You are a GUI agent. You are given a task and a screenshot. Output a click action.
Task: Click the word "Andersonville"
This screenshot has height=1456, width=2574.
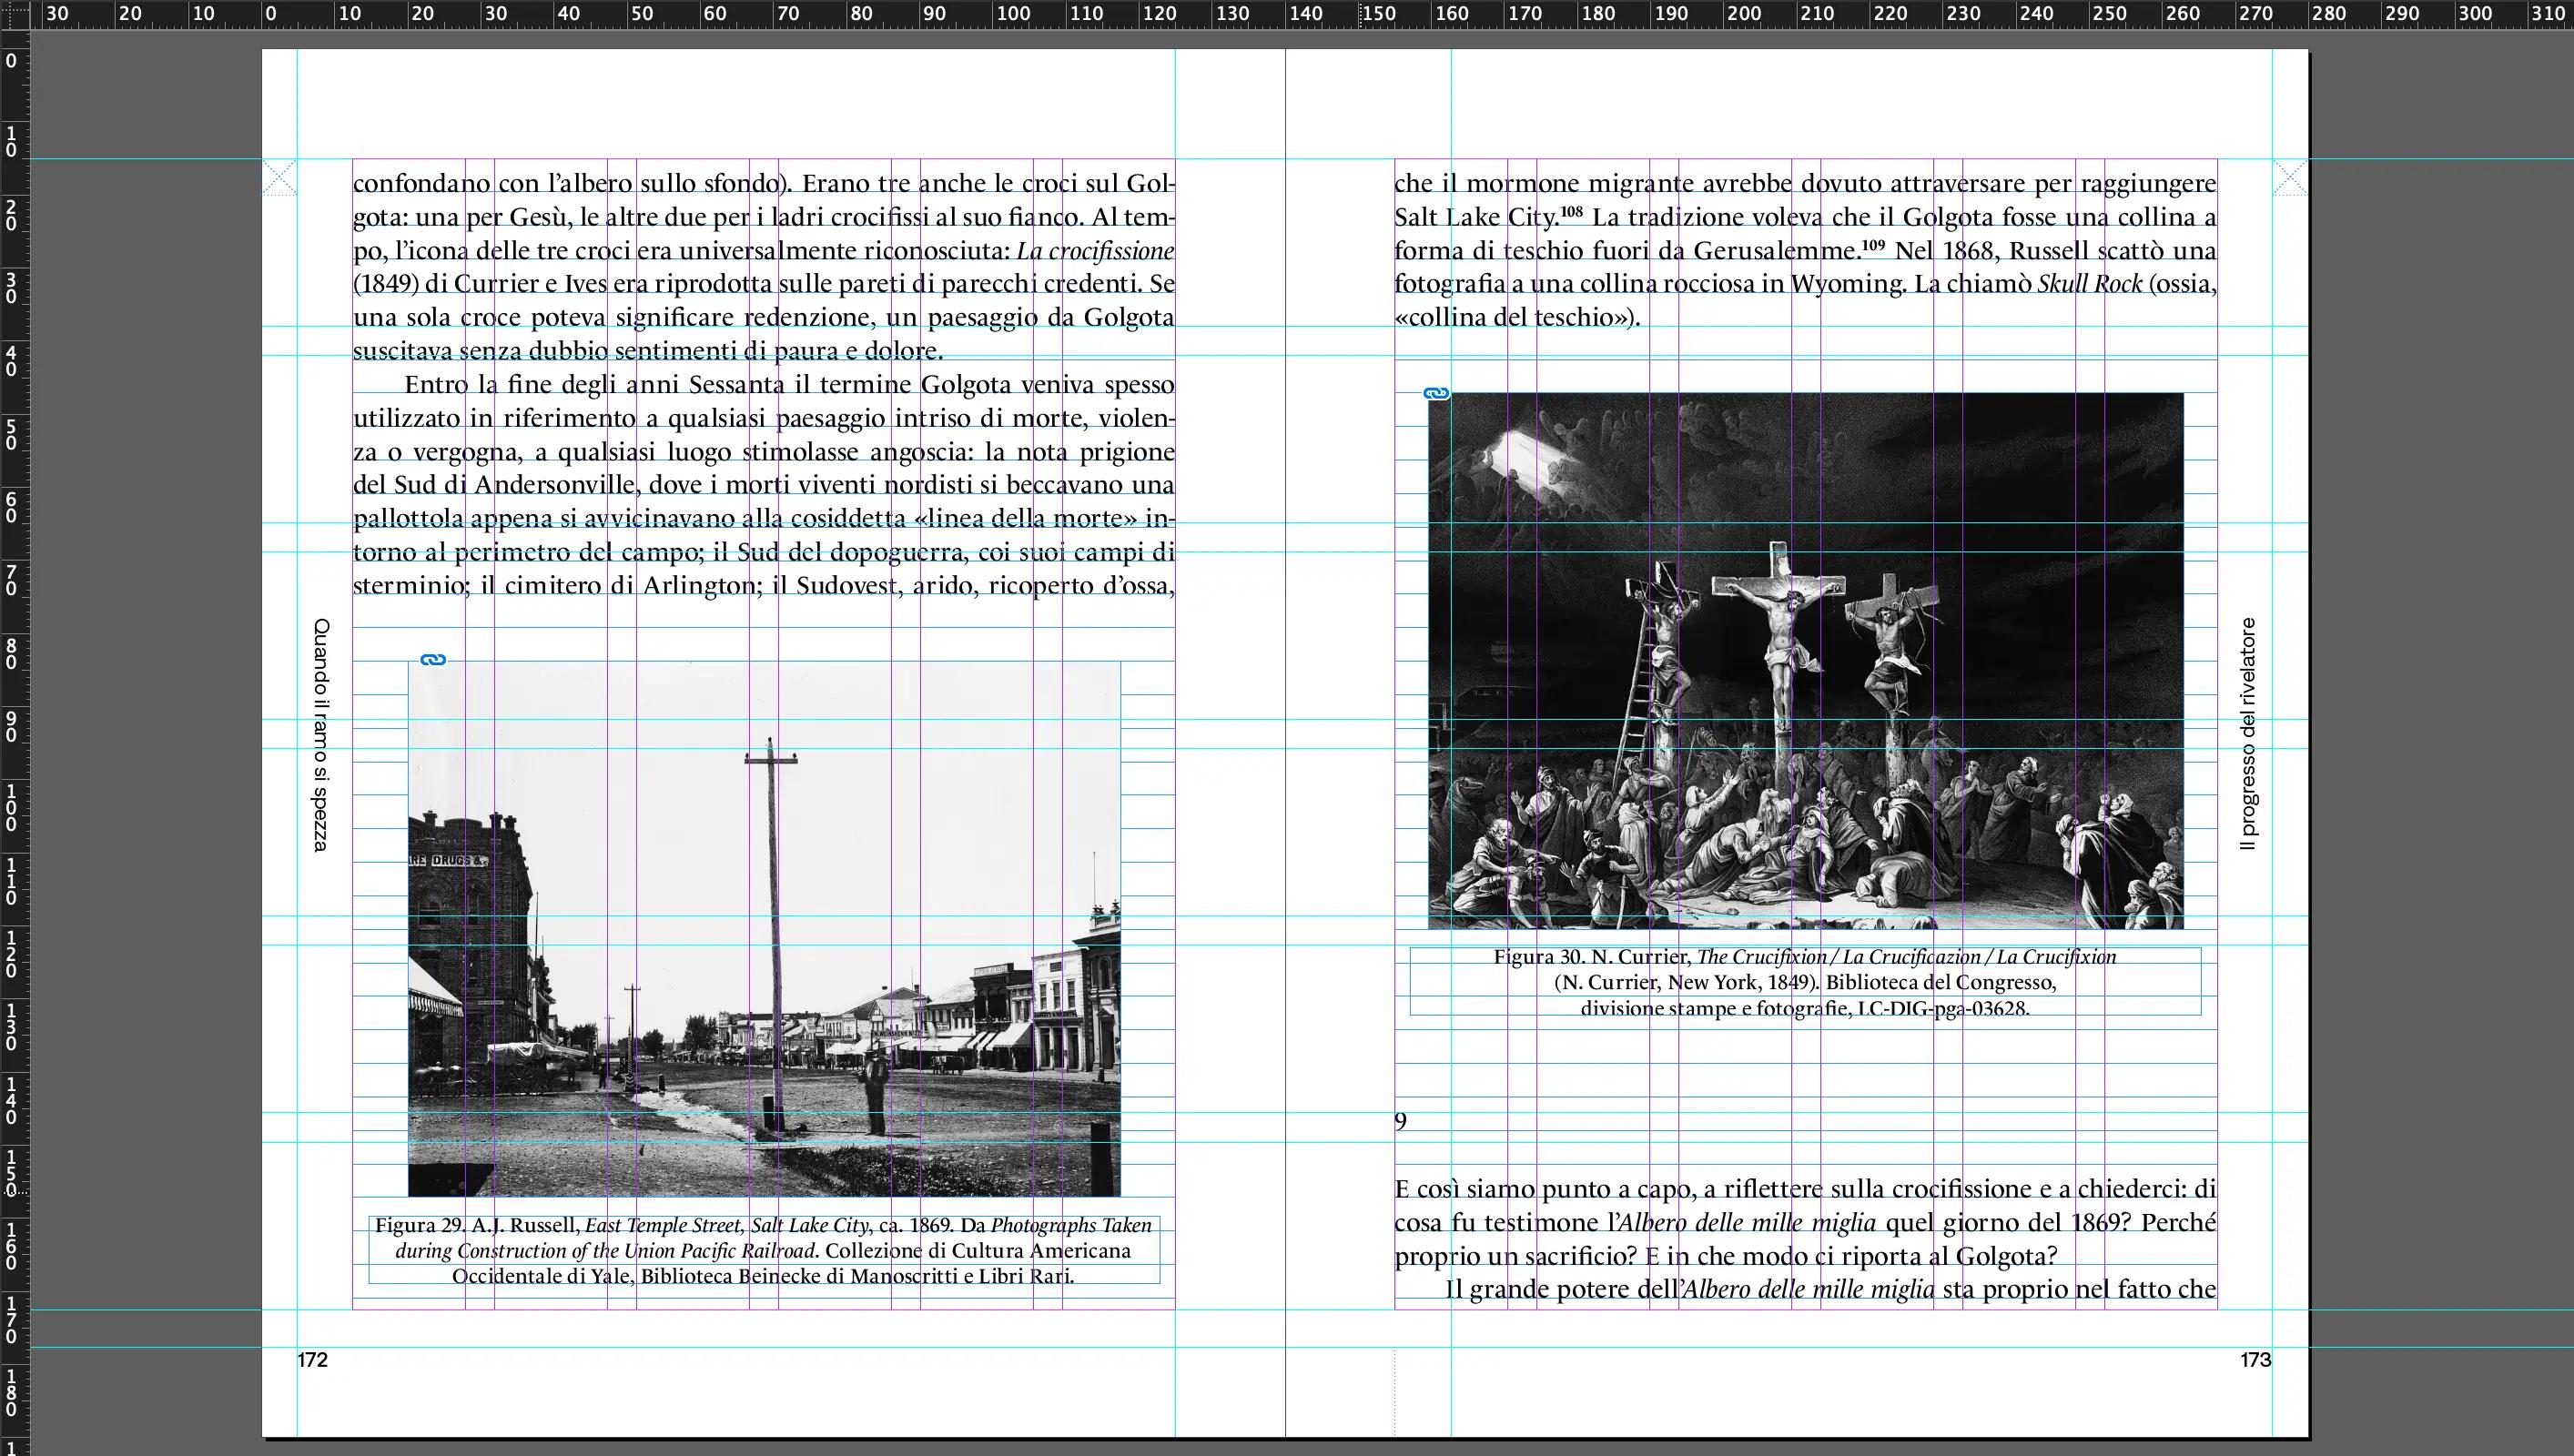pos(555,485)
